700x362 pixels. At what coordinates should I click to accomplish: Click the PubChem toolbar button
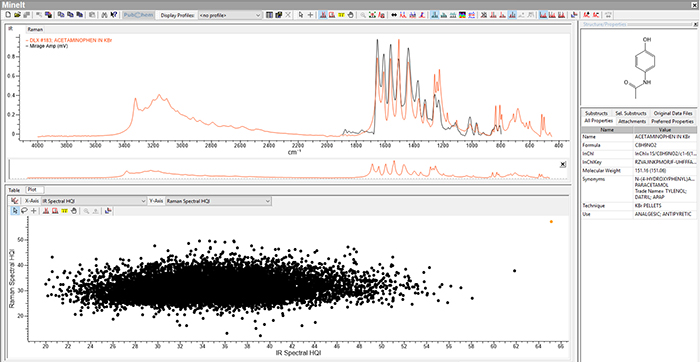pyautogui.click(x=138, y=15)
